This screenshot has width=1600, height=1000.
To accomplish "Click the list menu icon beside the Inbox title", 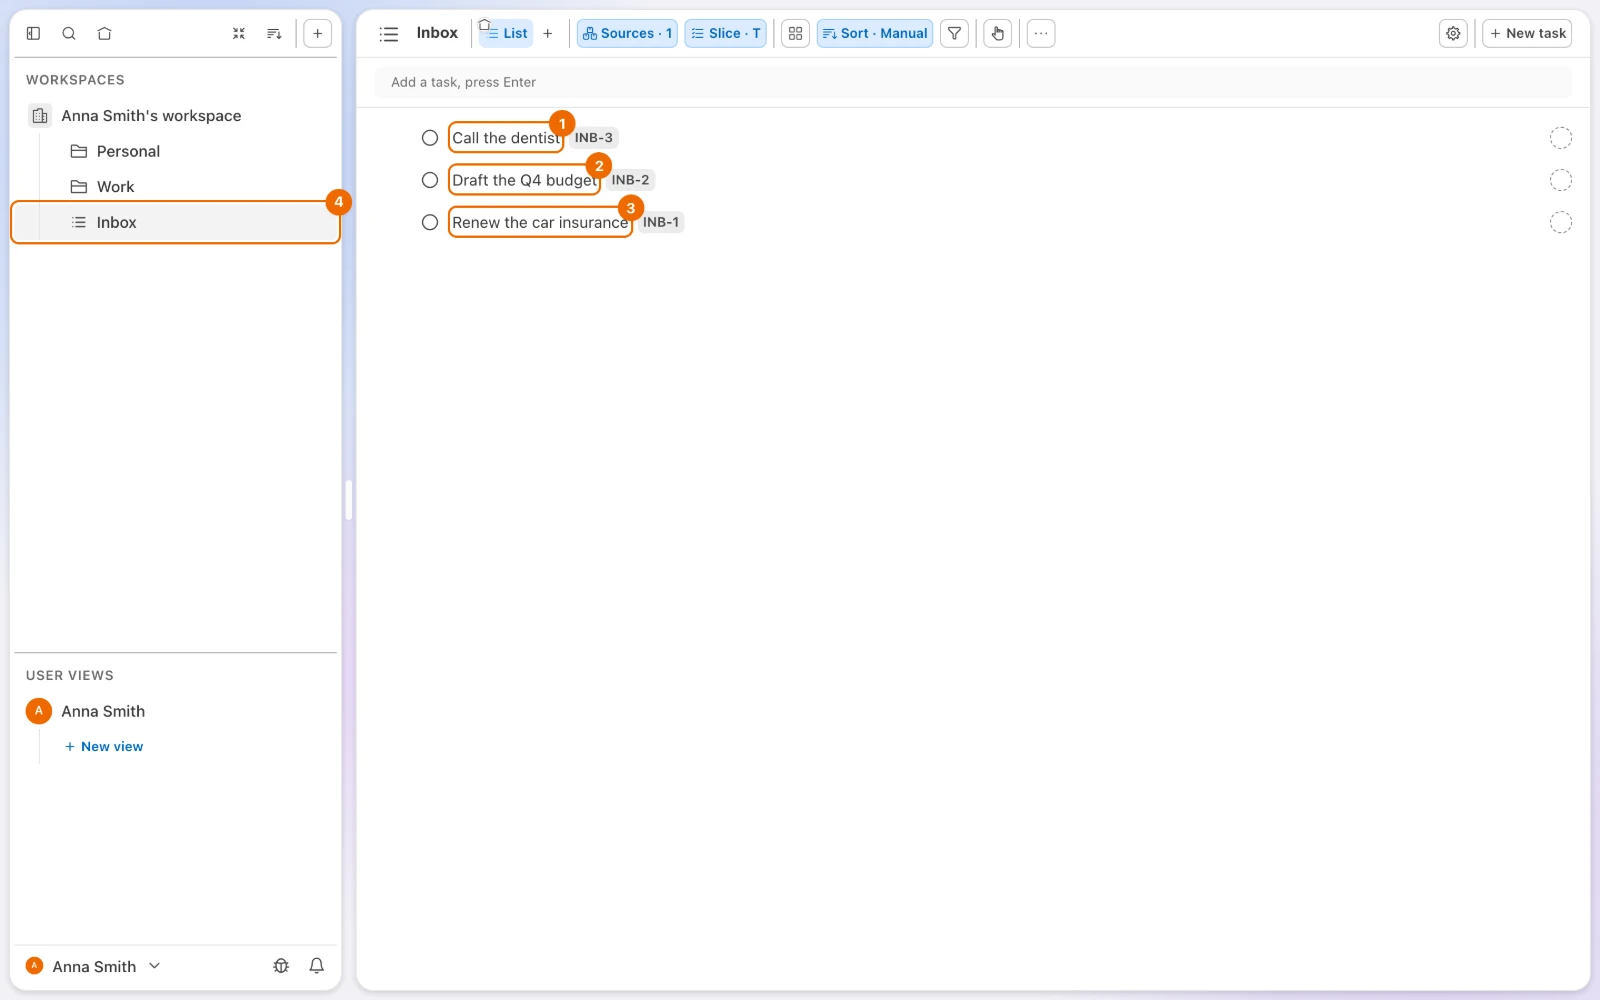I will click(389, 34).
